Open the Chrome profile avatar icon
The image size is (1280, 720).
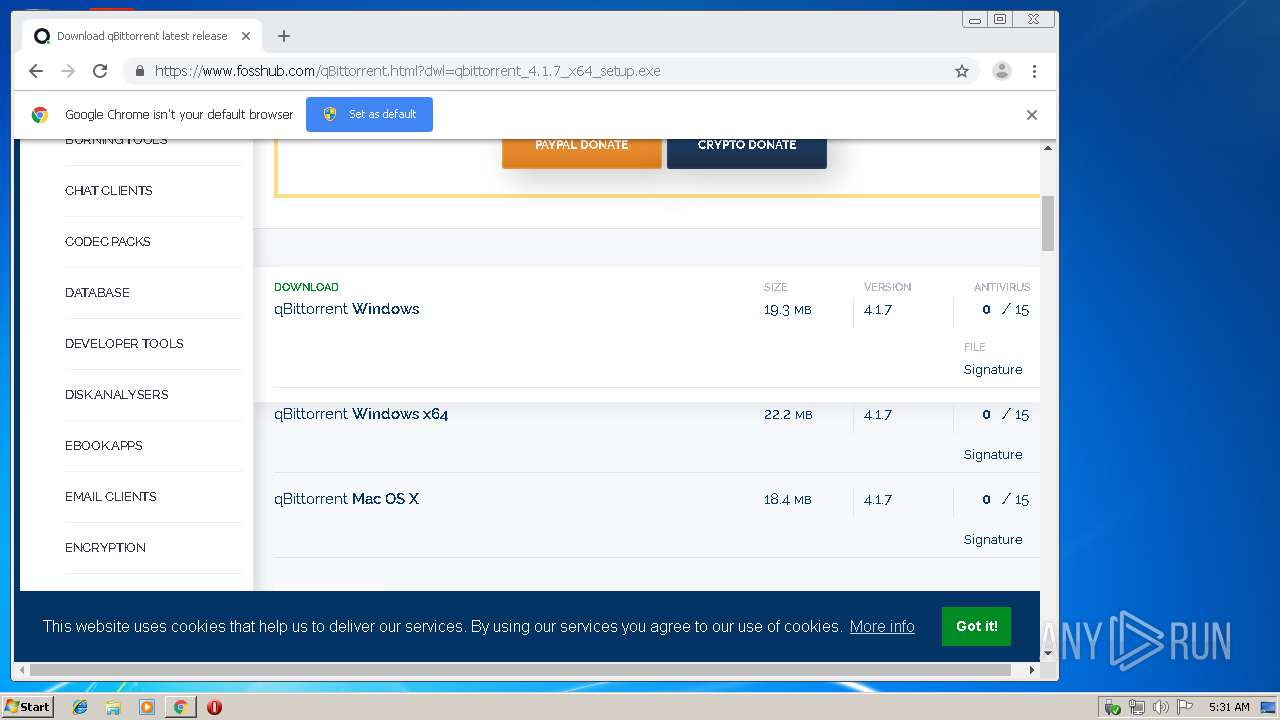point(1001,71)
